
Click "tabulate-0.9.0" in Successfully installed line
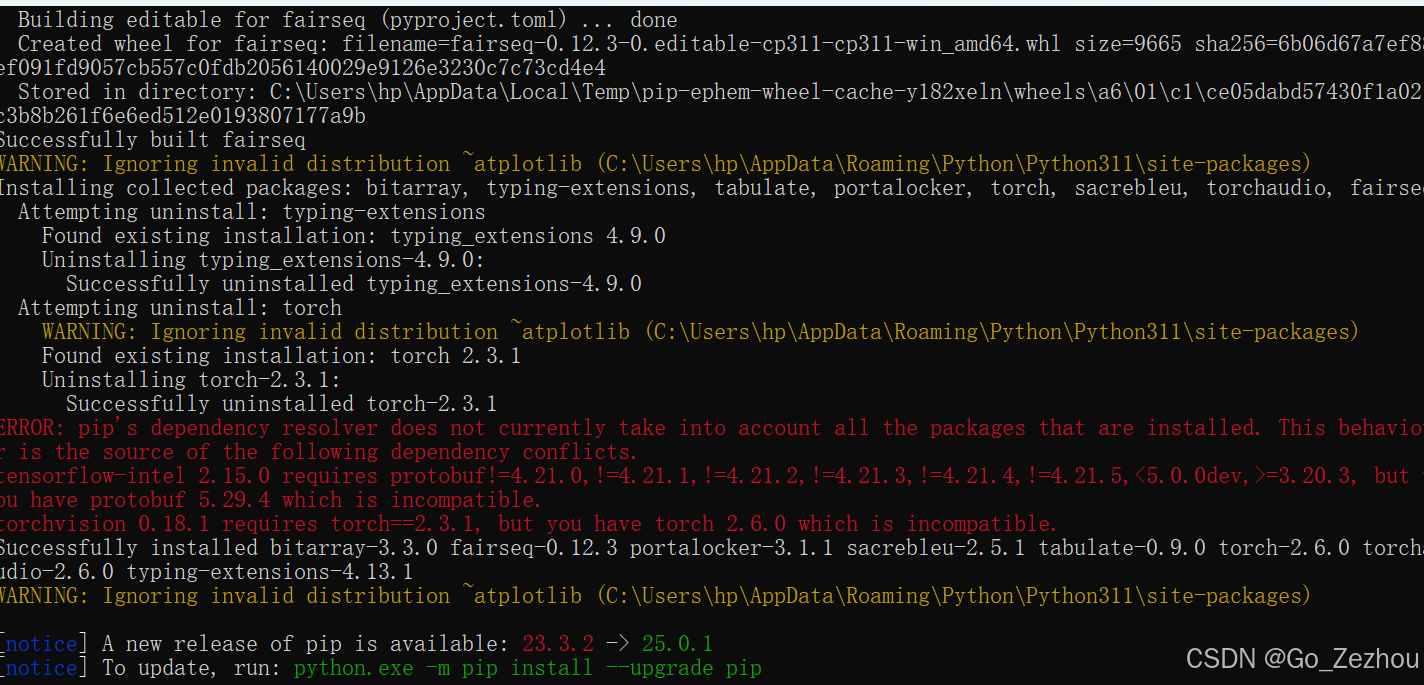click(x=1121, y=548)
